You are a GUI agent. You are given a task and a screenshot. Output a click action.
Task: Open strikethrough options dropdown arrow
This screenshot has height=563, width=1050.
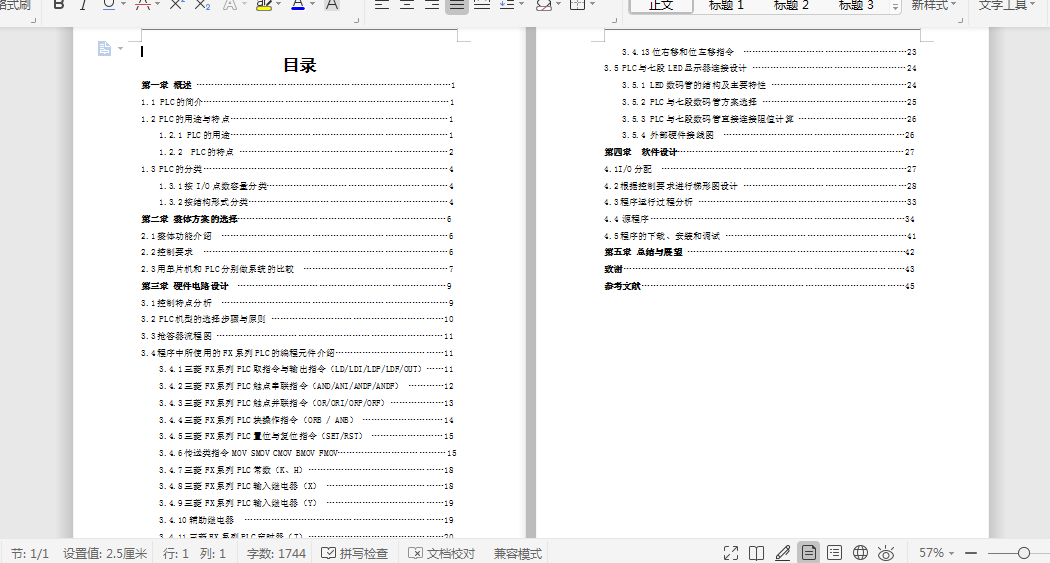[157, 5]
